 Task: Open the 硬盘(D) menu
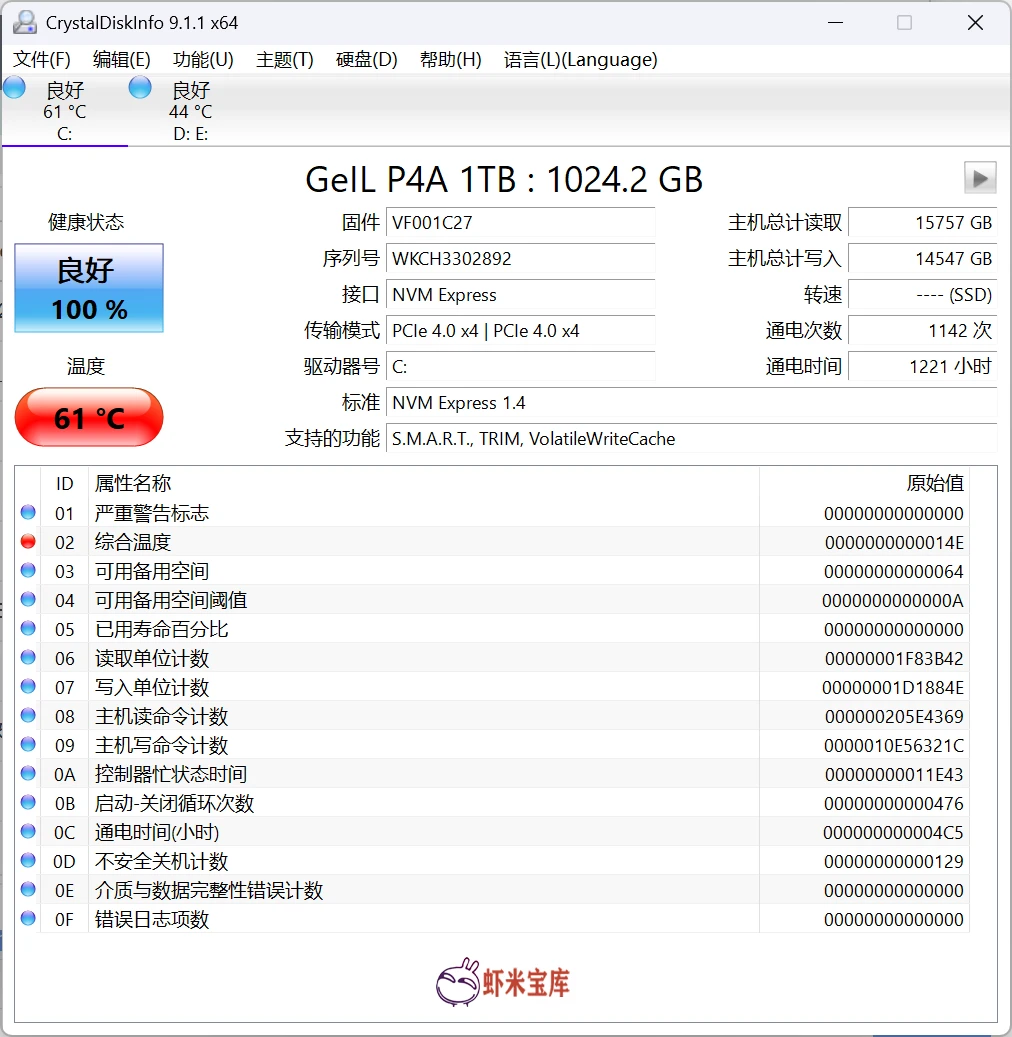tap(366, 60)
